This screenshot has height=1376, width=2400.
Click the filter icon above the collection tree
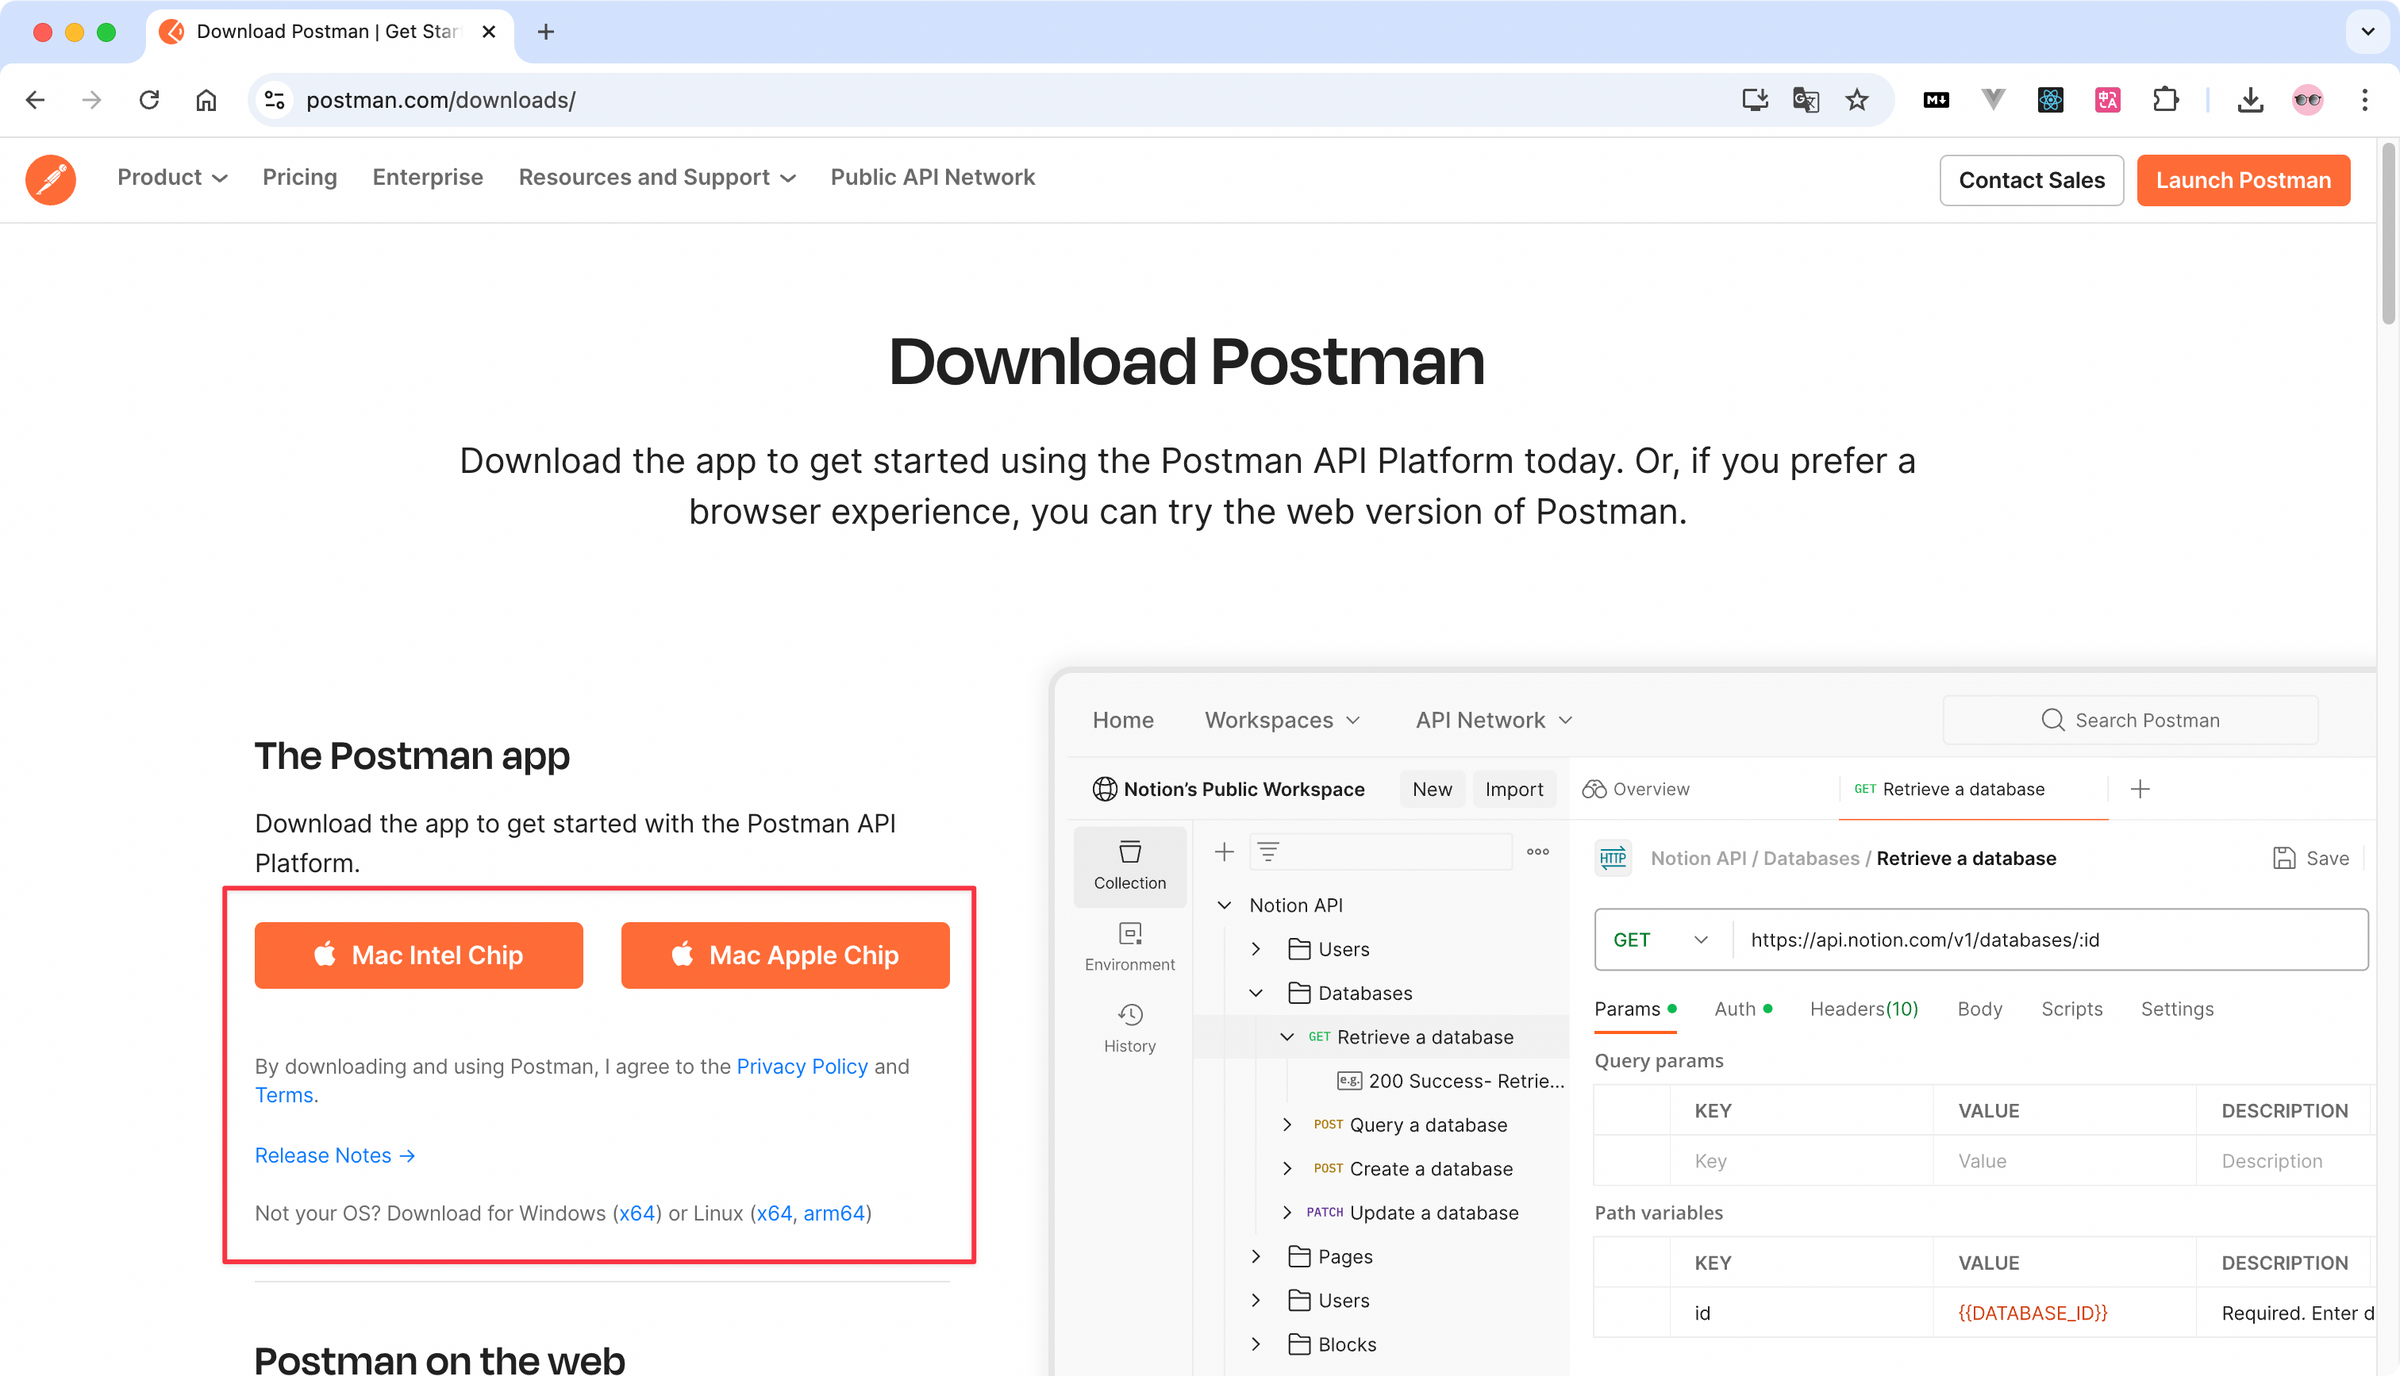pyautogui.click(x=1268, y=851)
